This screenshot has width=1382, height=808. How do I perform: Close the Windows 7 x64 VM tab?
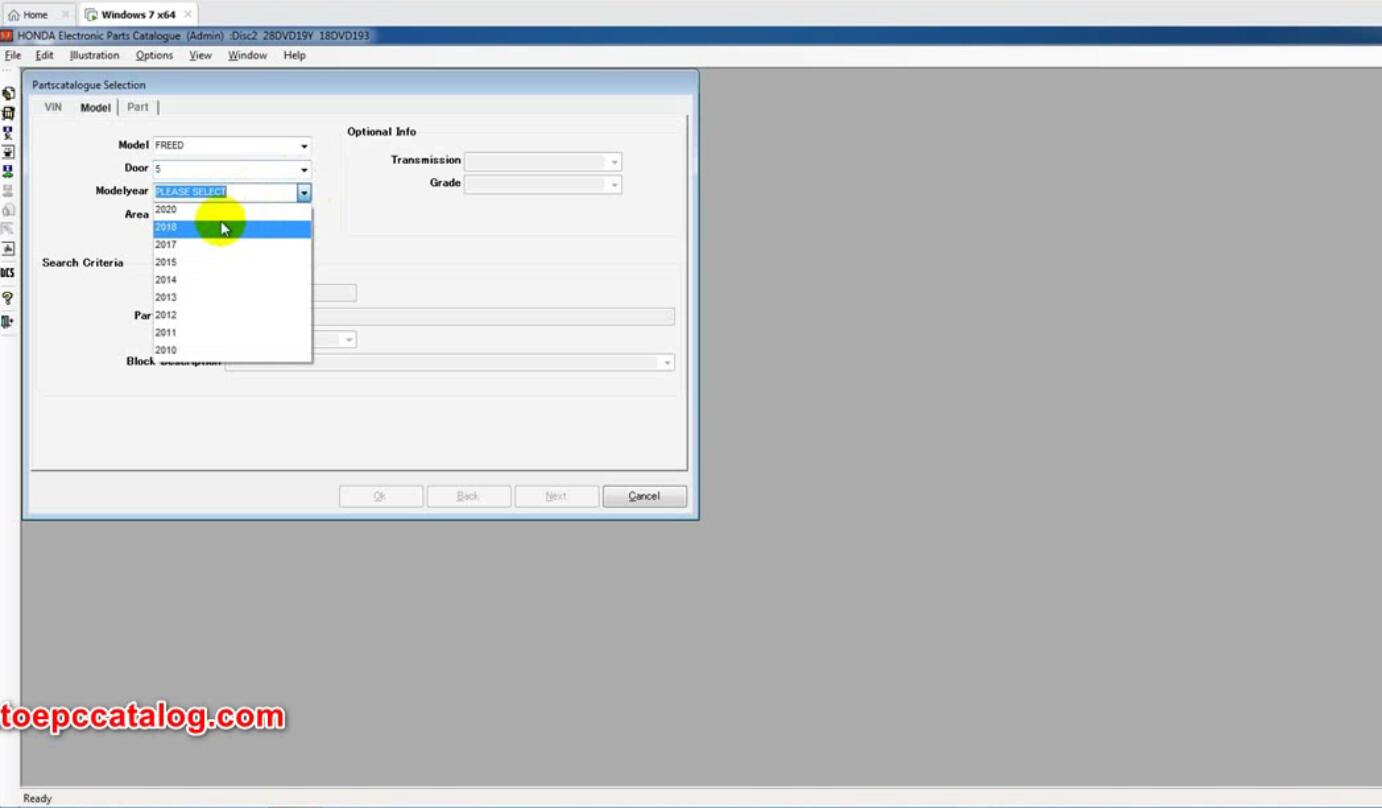coord(187,15)
